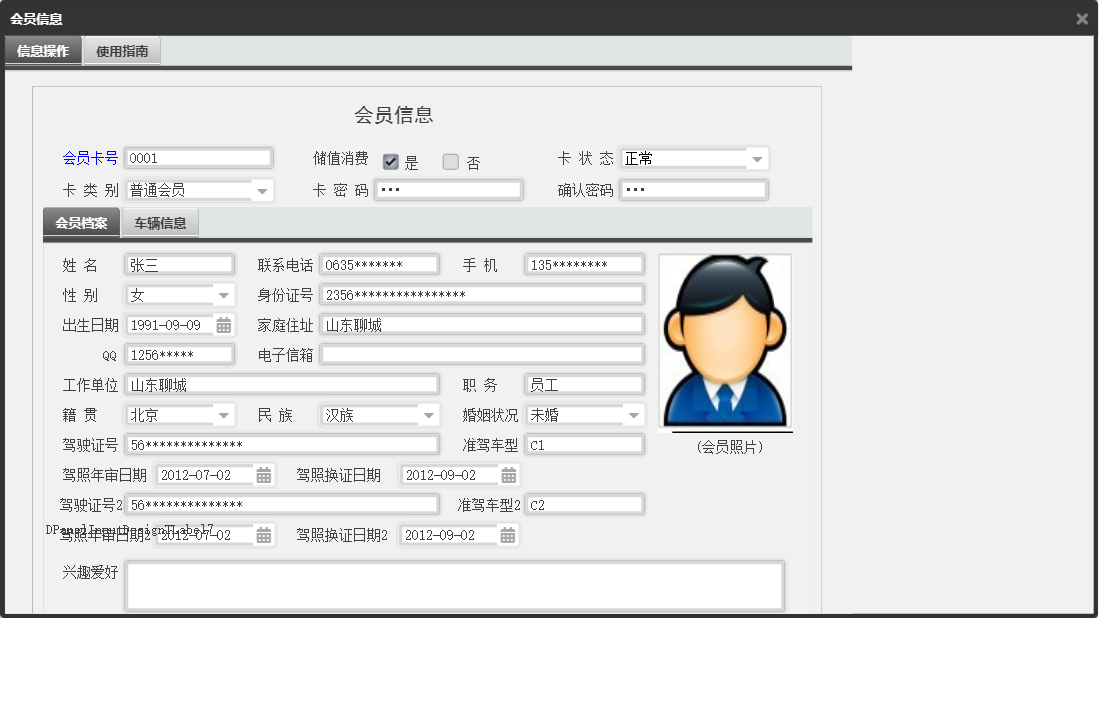Switch to the 车辆信息 tab
Screen dimensions: 1099x712
(159, 222)
